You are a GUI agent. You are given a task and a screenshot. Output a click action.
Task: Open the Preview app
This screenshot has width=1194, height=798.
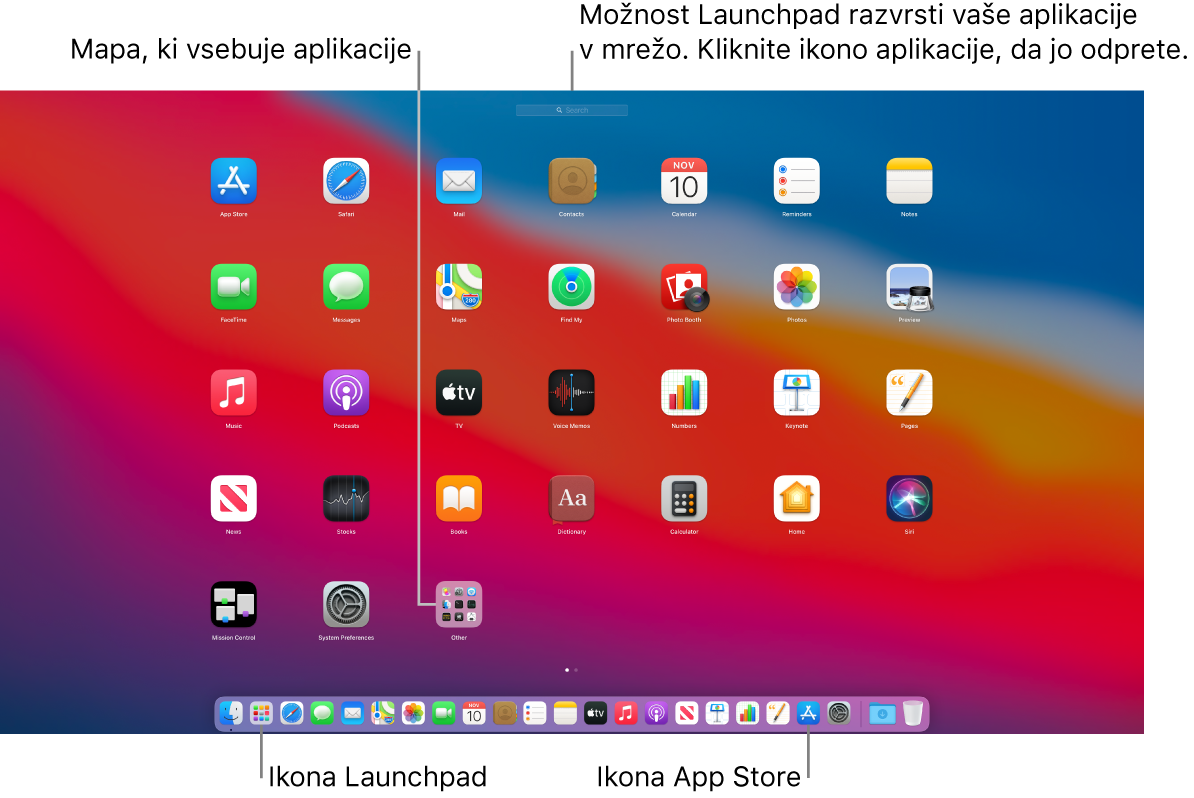point(909,287)
